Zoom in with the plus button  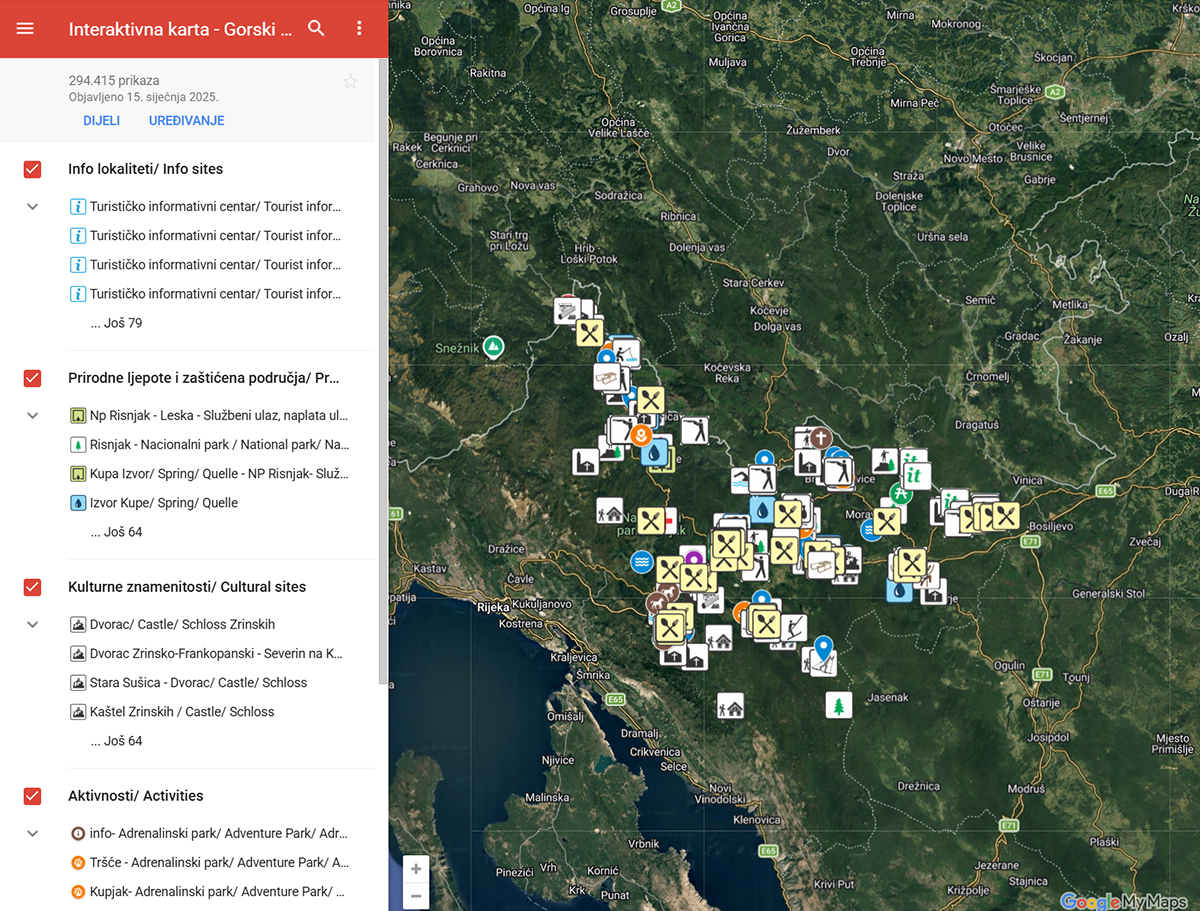point(416,868)
